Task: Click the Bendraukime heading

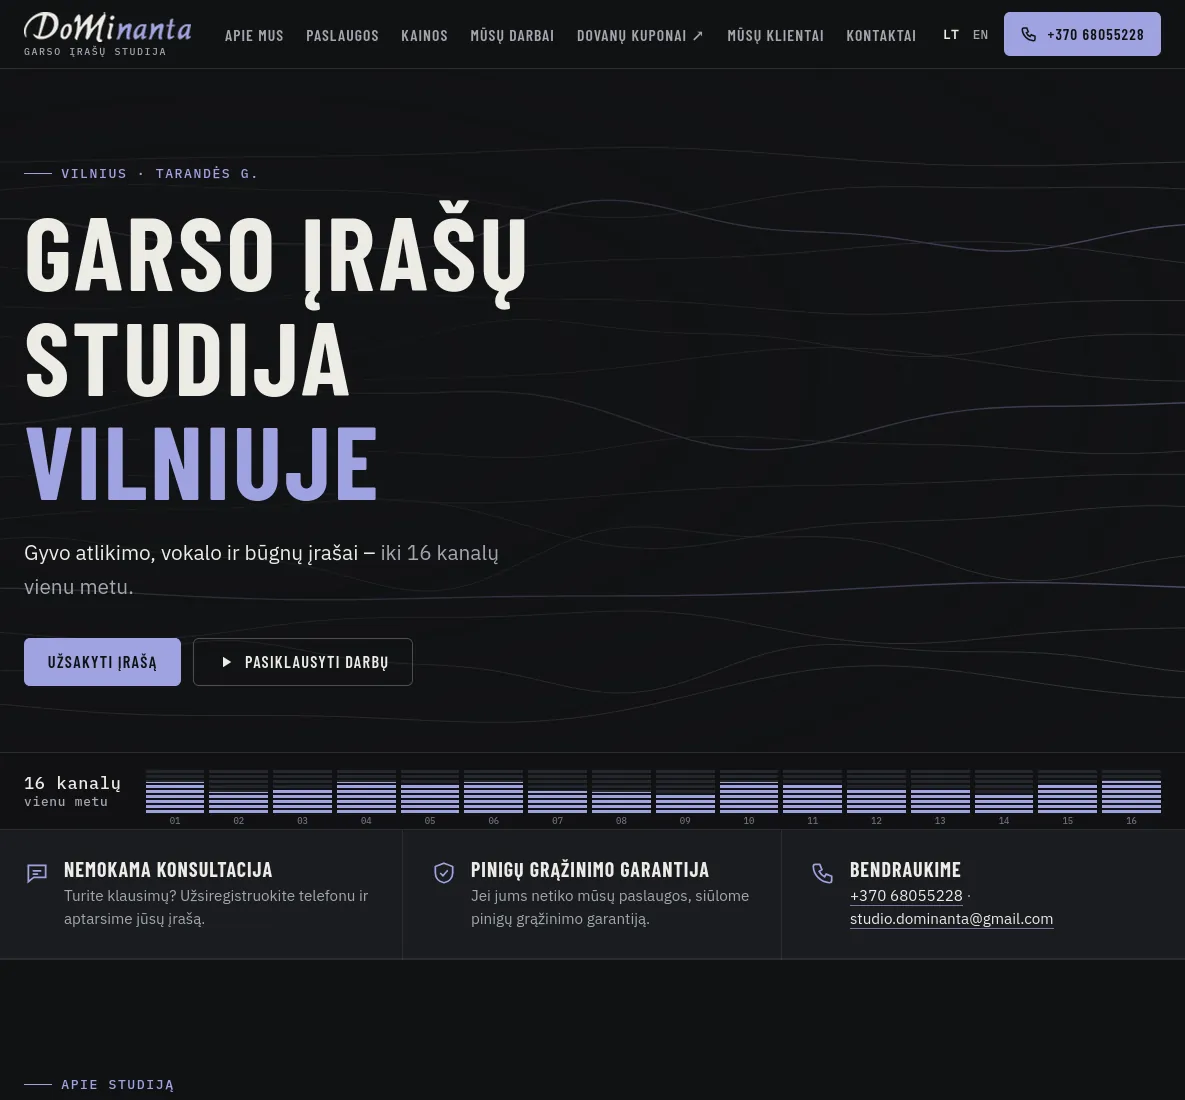Action: [905, 870]
